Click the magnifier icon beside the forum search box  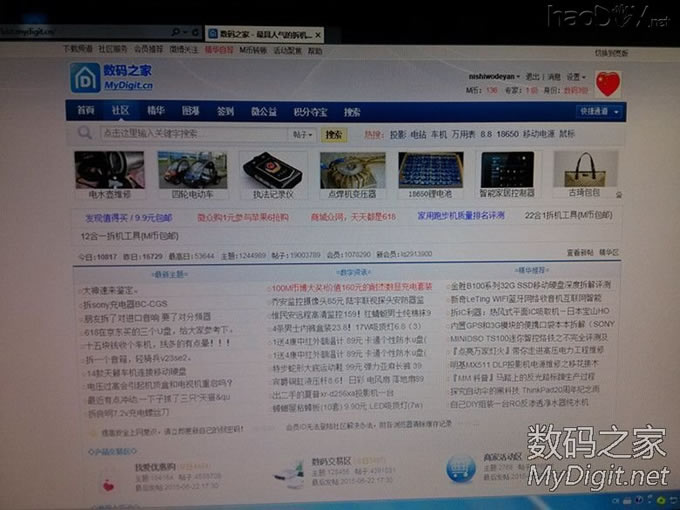(x=85, y=133)
